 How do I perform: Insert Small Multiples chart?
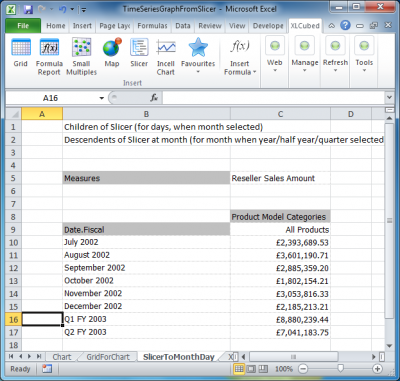click(x=81, y=57)
